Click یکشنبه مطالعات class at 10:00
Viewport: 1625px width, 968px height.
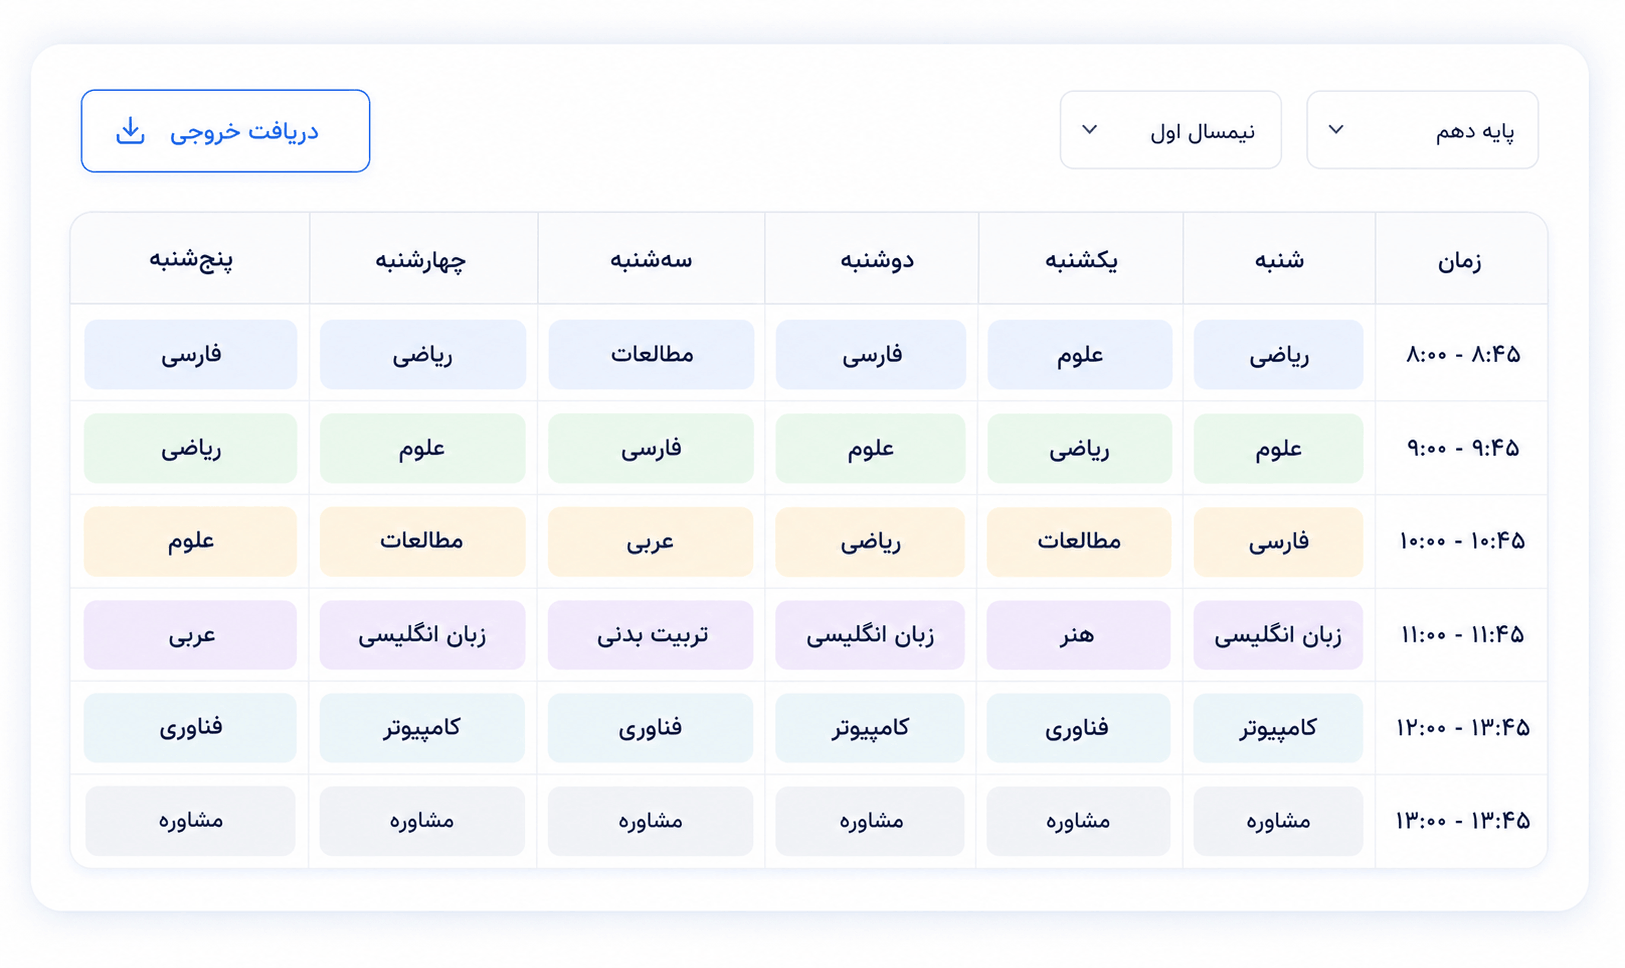(x=1079, y=541)
